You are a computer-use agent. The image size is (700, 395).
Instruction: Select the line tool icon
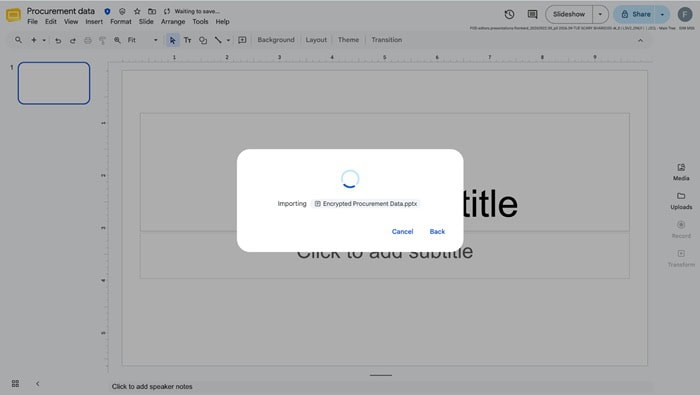tap(218, 40)
